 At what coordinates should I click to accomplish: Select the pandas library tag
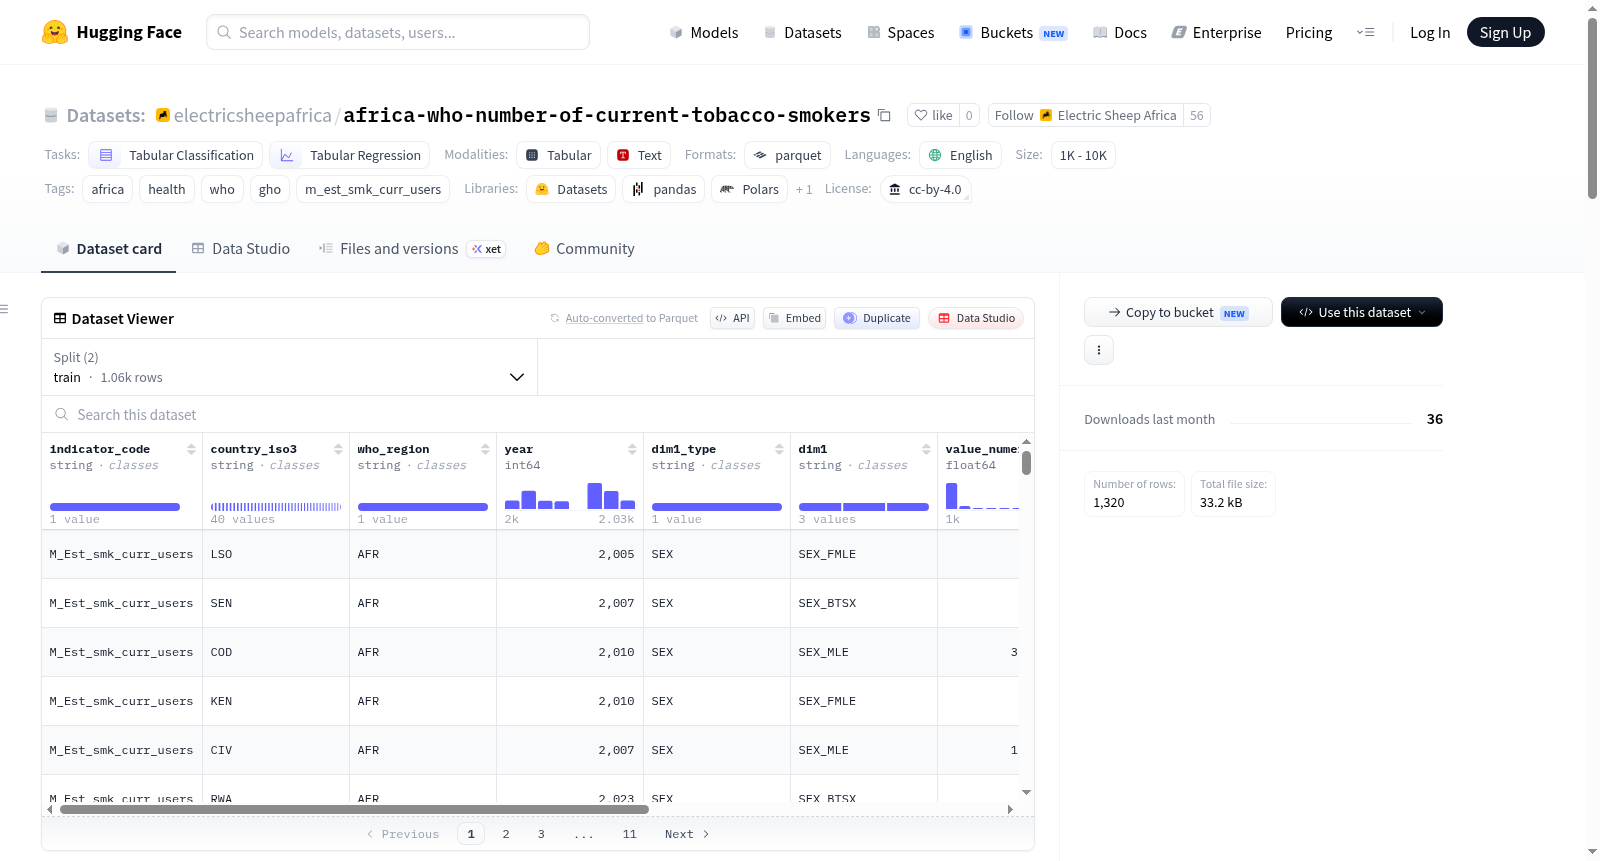(x=664, y=189)
